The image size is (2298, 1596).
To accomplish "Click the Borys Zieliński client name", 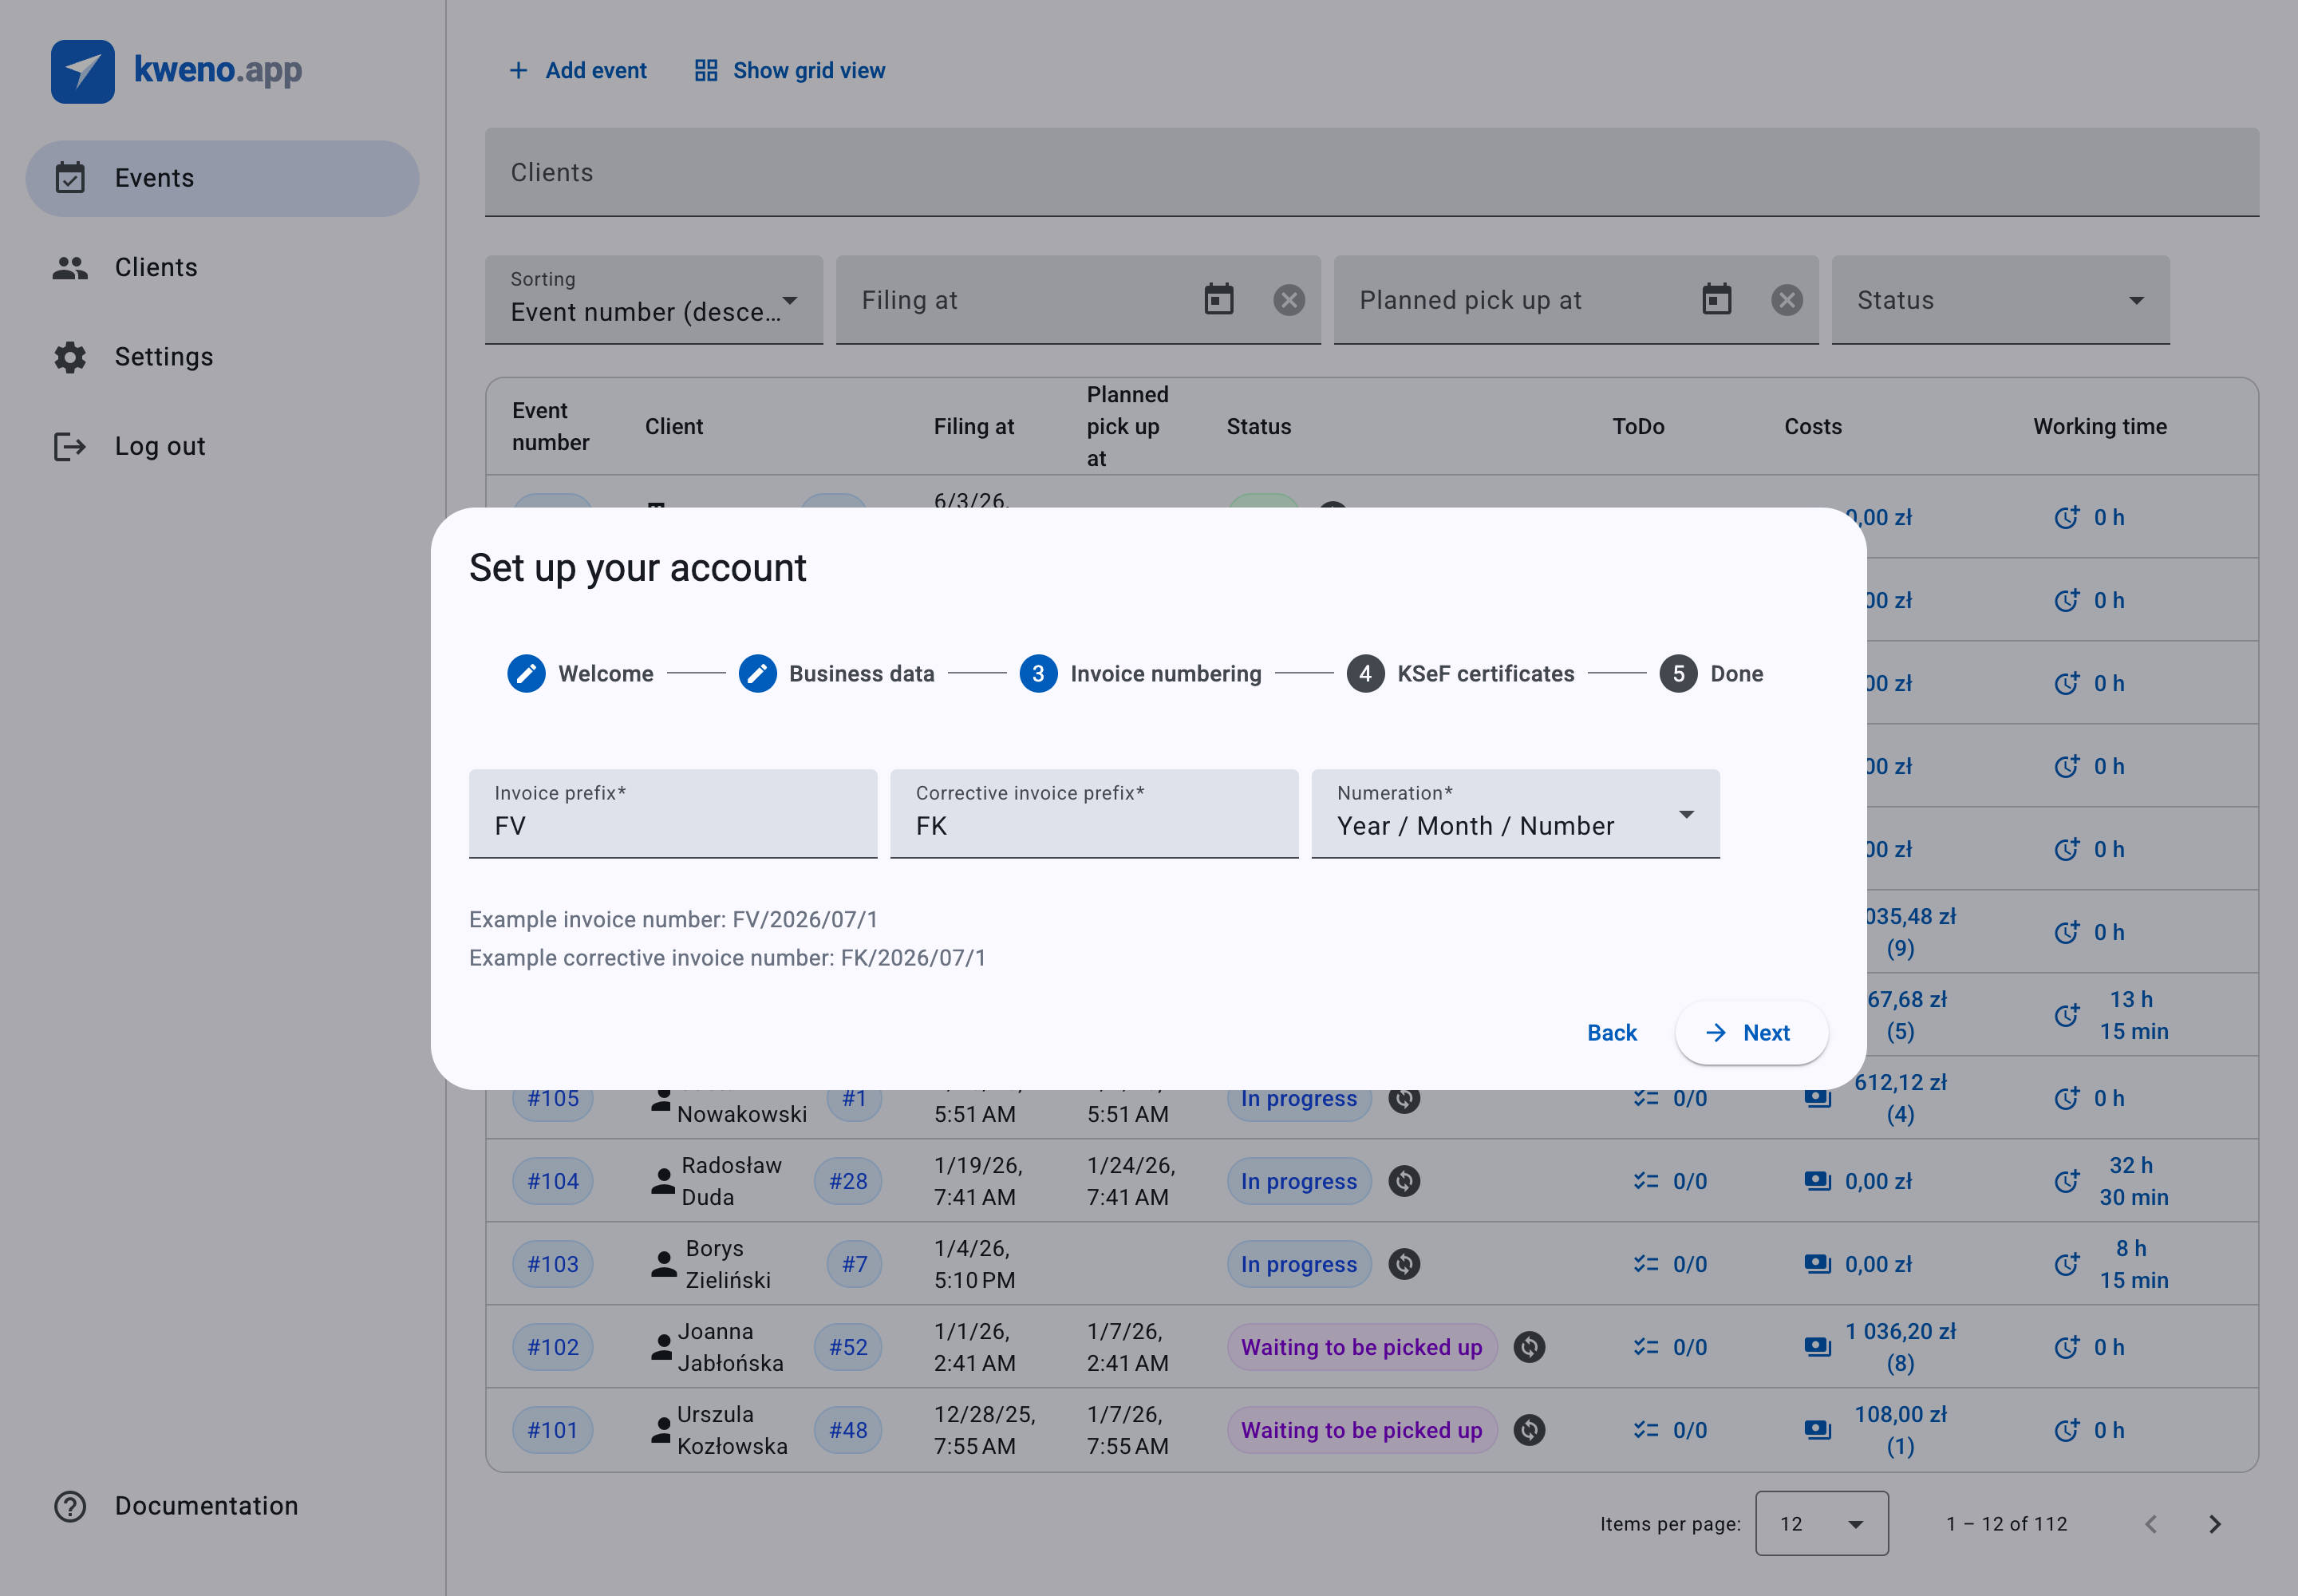I will [728, 1264].
